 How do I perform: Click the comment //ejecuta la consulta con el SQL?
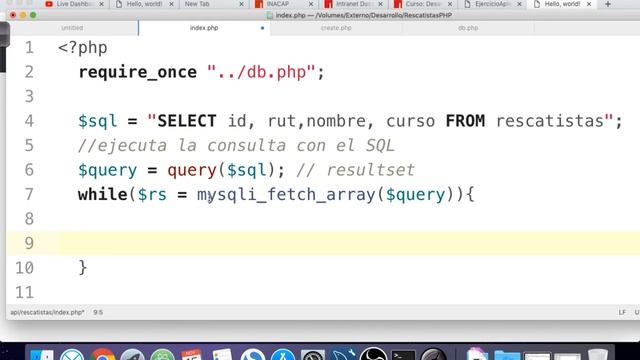(236, 146)
